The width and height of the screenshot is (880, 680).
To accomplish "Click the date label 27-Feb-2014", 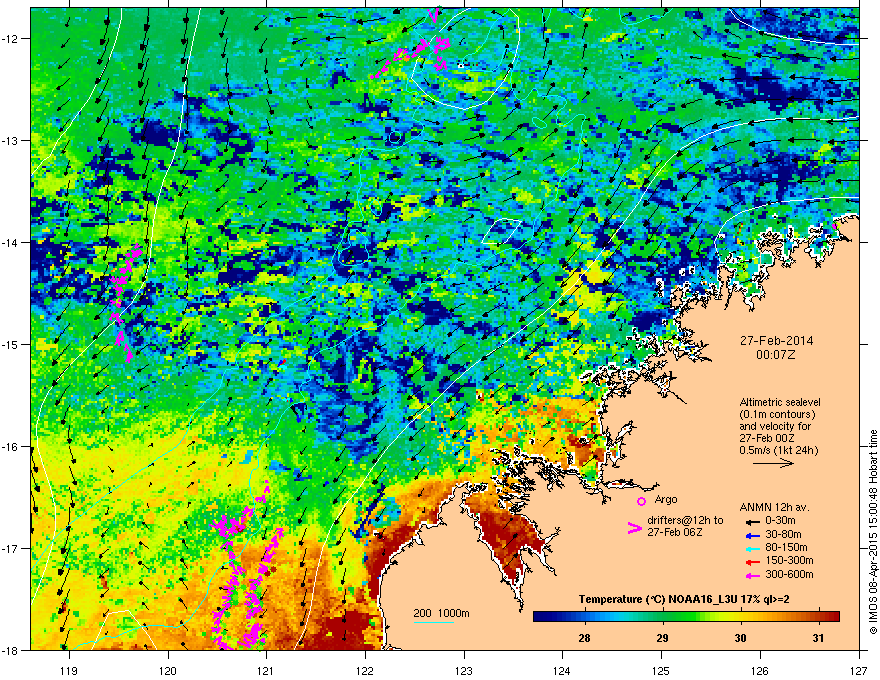I will (776, 341).
